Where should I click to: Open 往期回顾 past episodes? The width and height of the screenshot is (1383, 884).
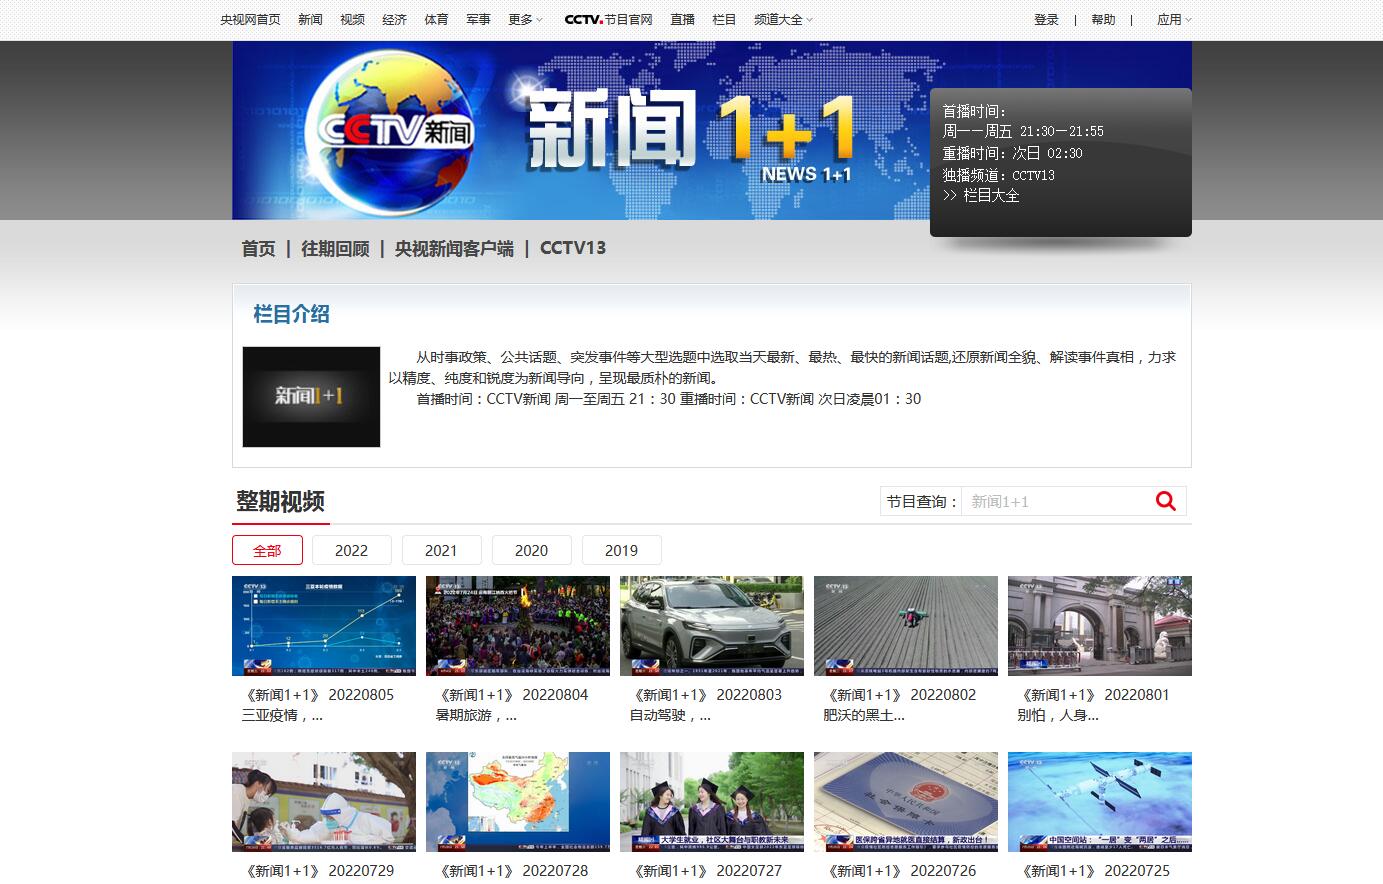[x=335, y=248]
